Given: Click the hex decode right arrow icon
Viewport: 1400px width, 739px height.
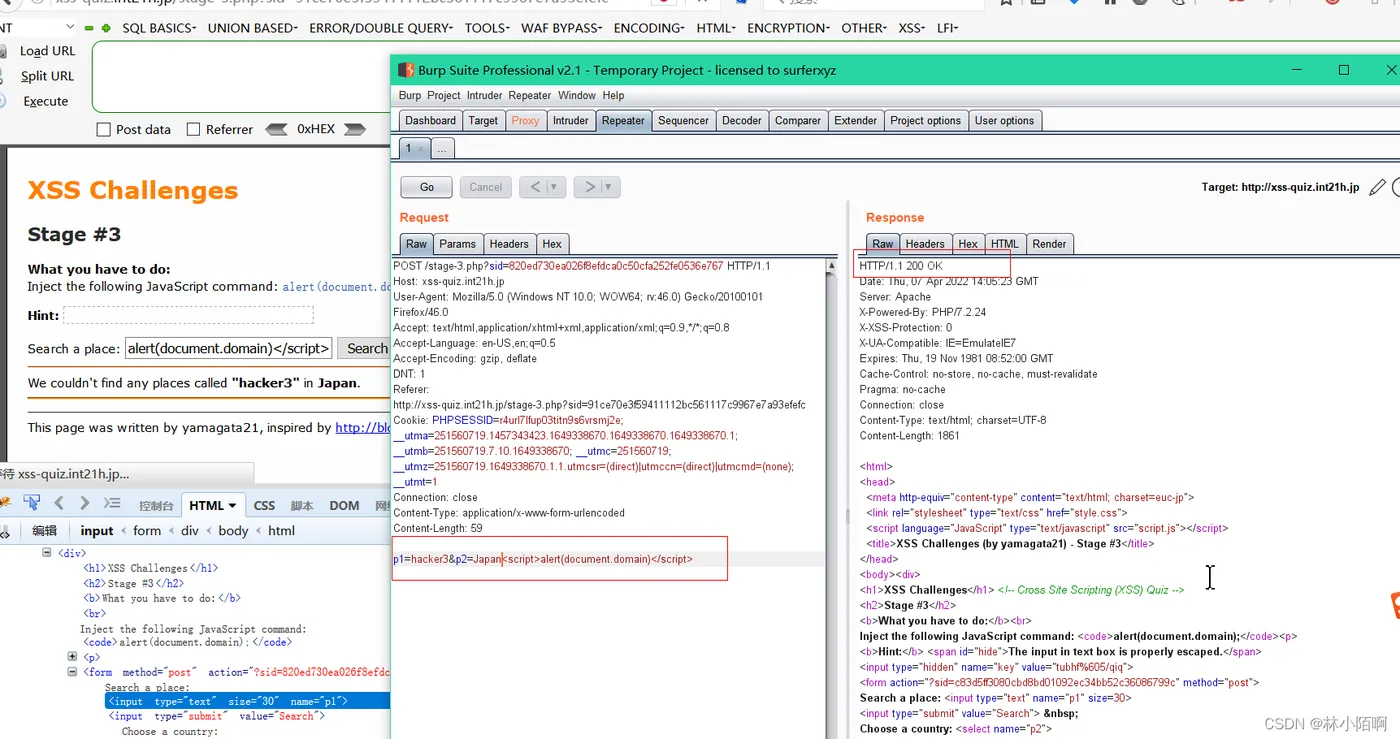Looking at the screenshot, I should pyautogui.click(x=354, y=129).
